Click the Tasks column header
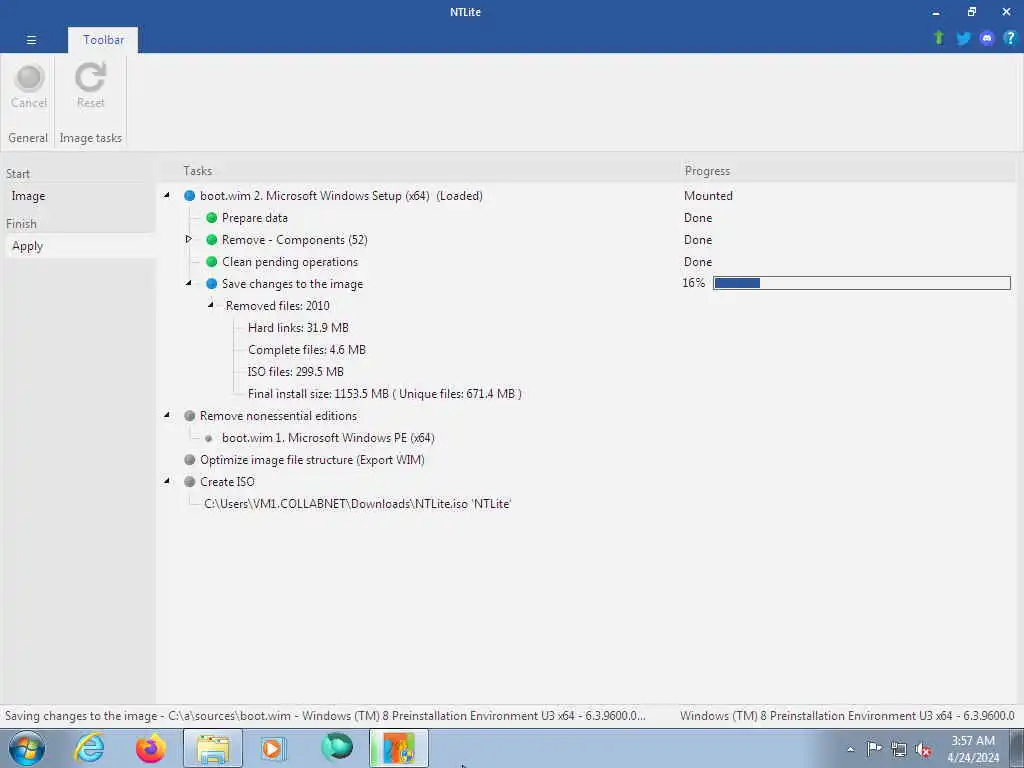 (198, 171)
